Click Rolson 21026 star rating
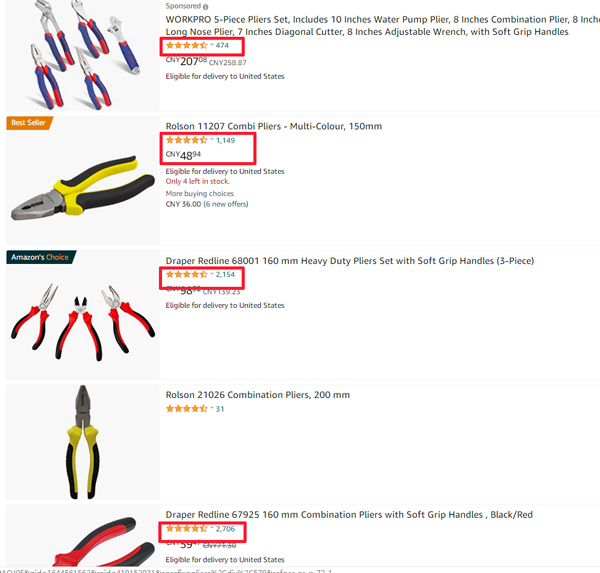The image size is (600, 573). (186, 408)
